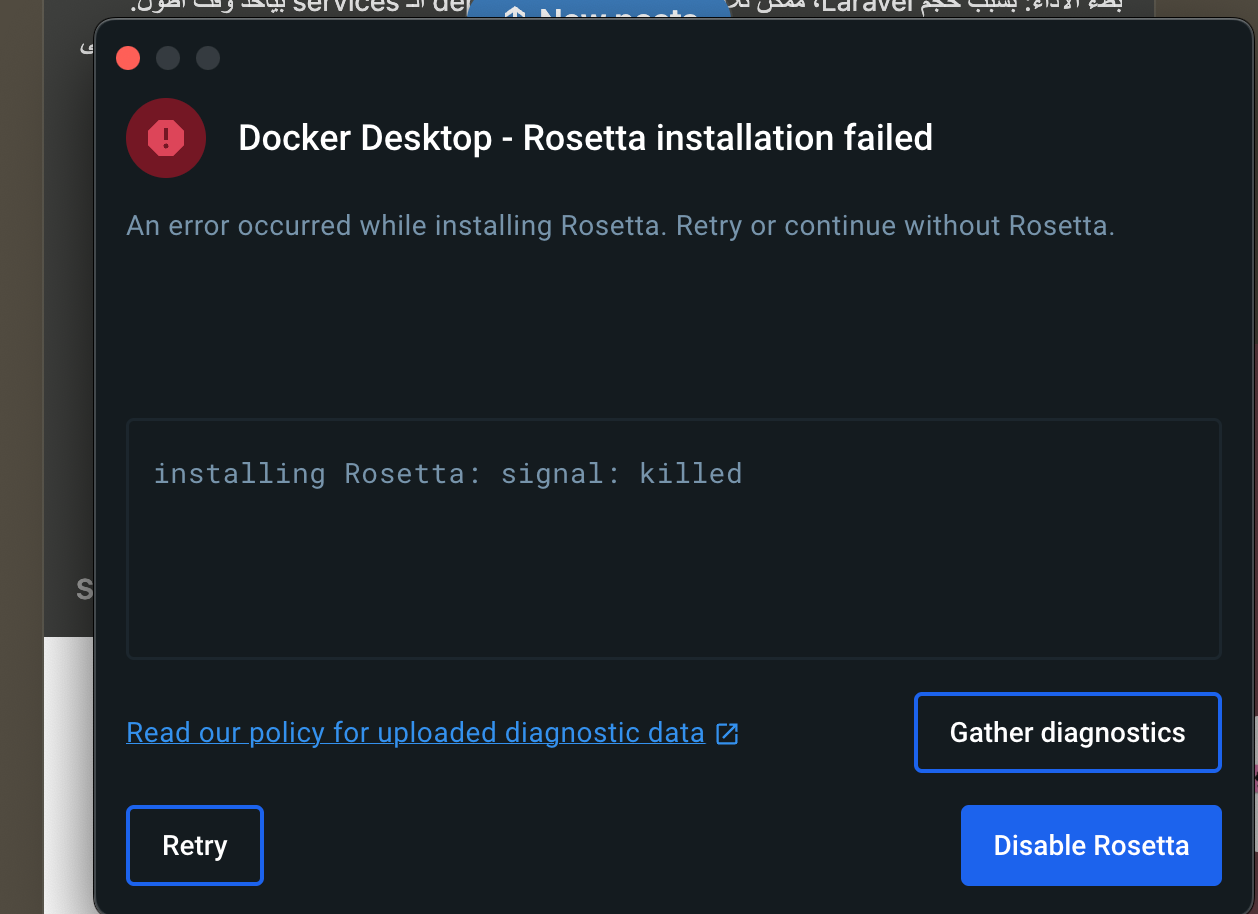The image size is (1258, 914).
Task: Click the 'installing Rosetta: signal: killed' error message
Action: point(447,473)
